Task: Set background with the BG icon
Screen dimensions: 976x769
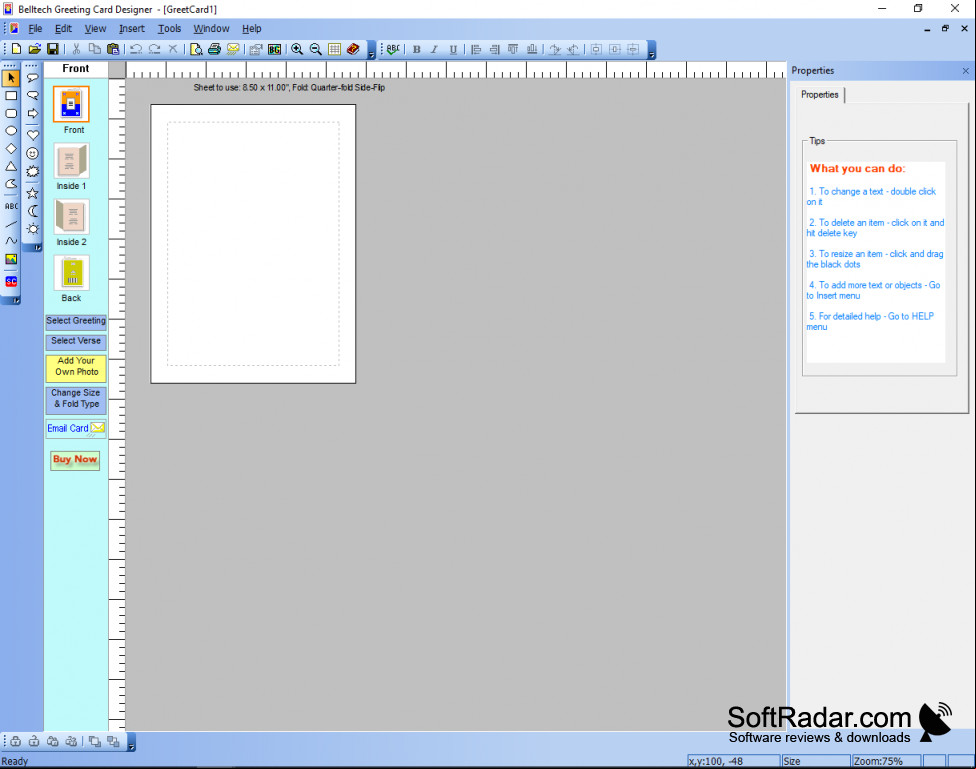Action: [x=274, y=49]
